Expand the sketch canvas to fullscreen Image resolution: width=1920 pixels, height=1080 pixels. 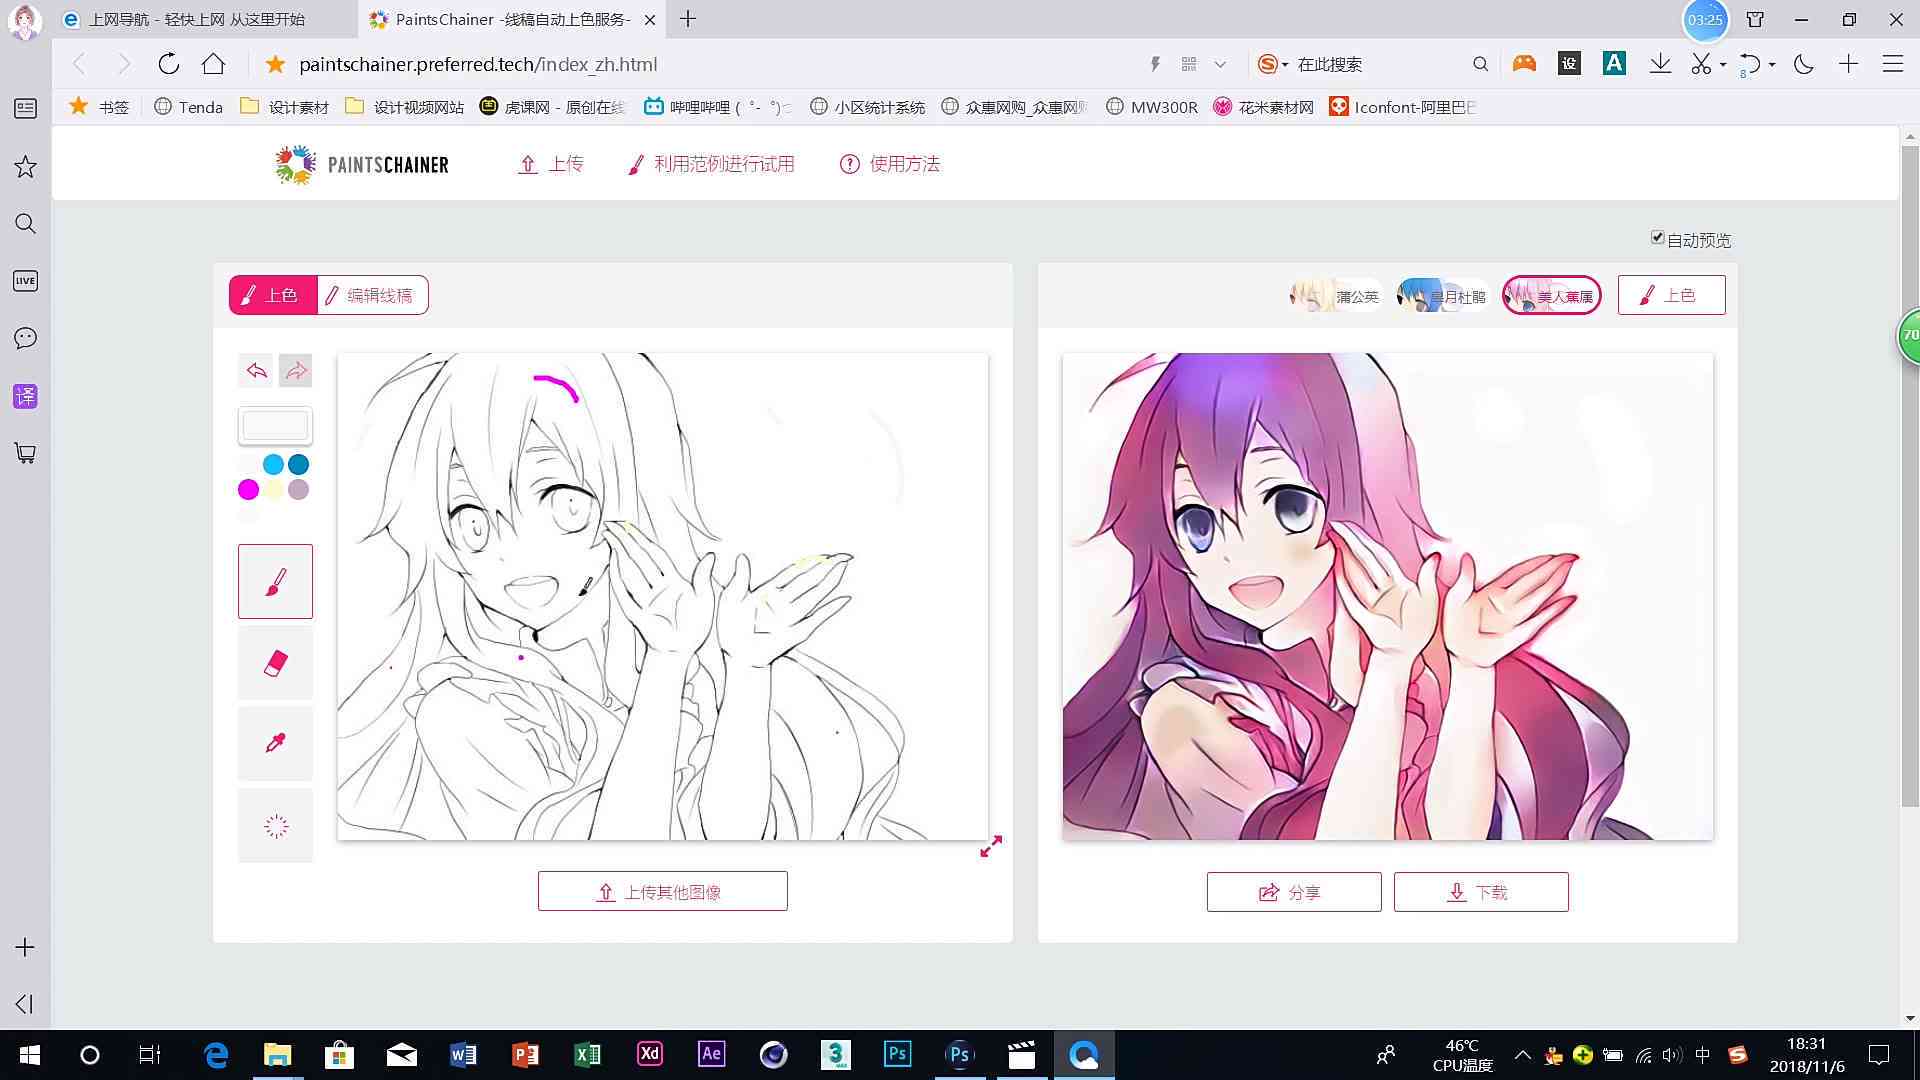pyautogui.click(x=991, y=846)
